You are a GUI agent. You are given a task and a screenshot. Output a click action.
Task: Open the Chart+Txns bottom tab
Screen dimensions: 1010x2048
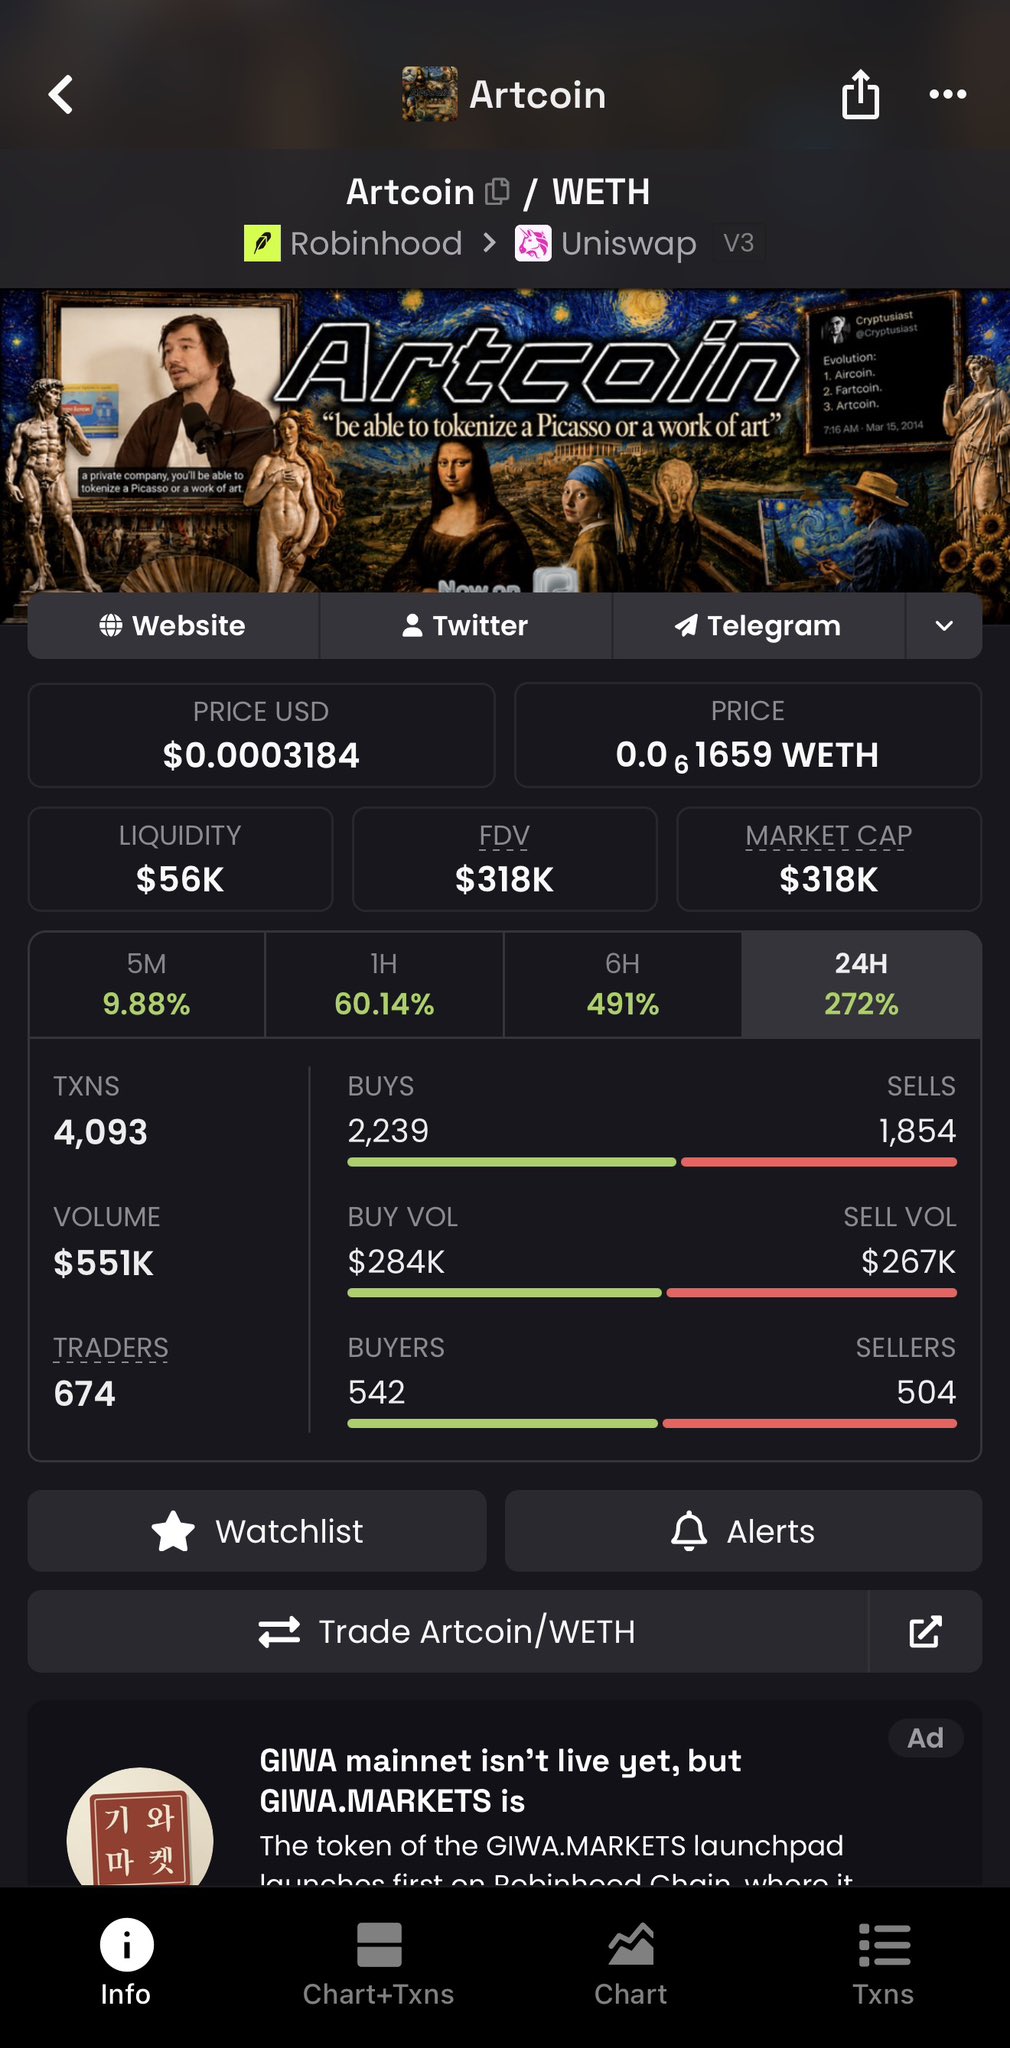pos(379,1964)
